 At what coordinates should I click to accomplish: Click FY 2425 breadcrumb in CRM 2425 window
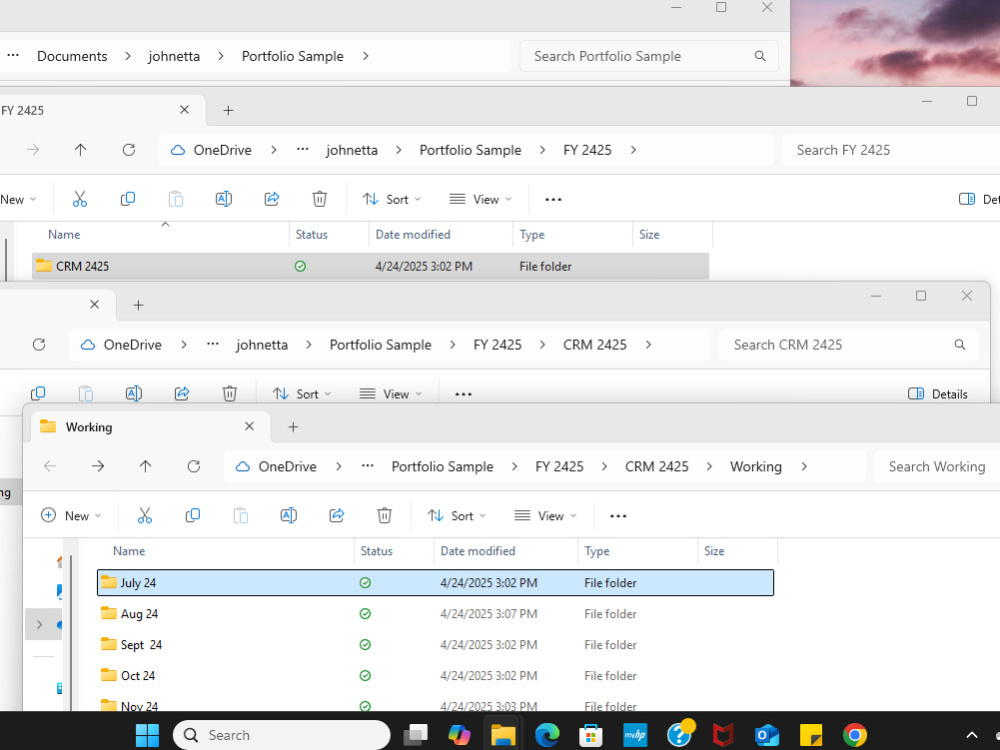click(x=497, y=344)
